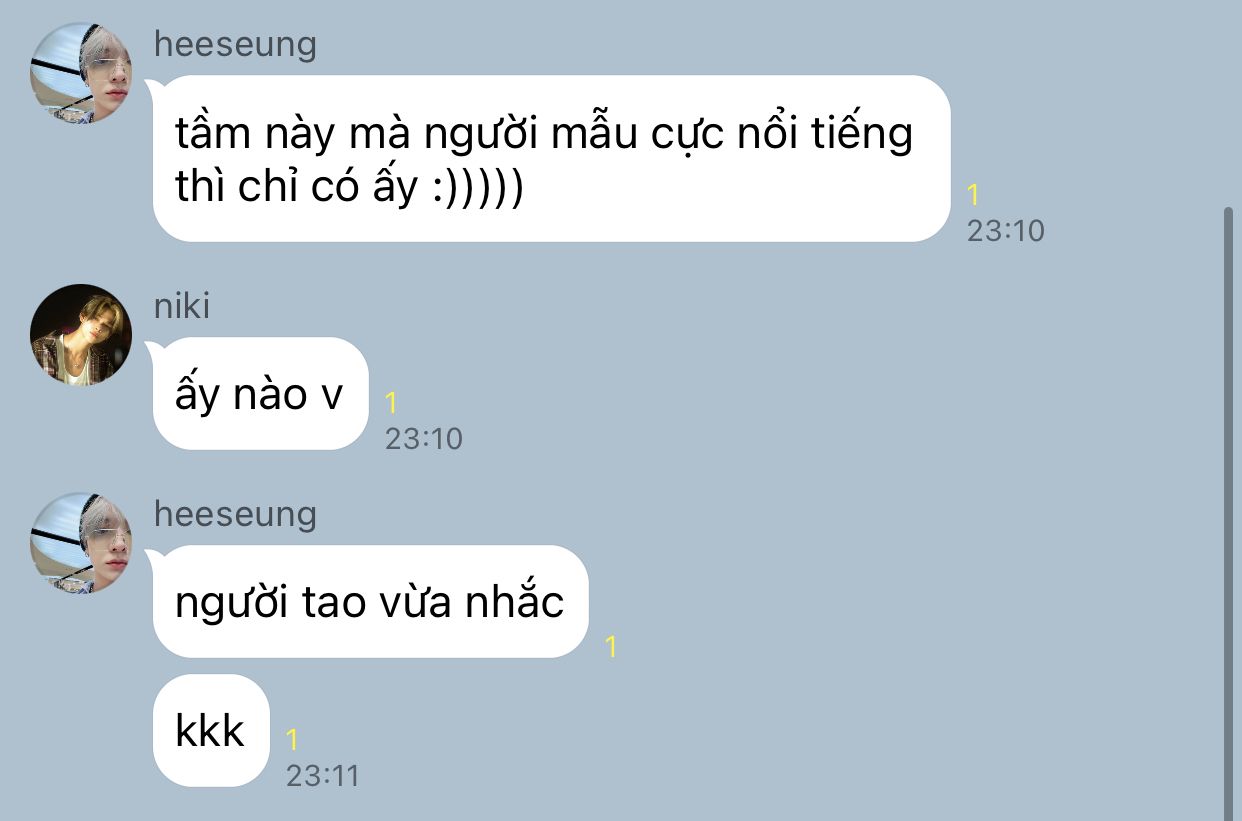Tap the read count next to 'ấy nào v'

coord(392,403)
